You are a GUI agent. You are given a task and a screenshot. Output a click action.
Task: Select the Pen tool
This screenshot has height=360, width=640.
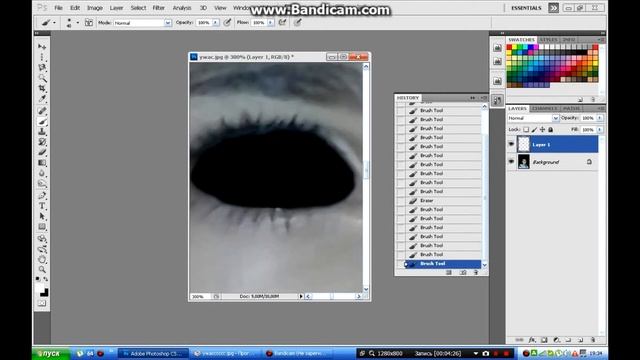42,196
